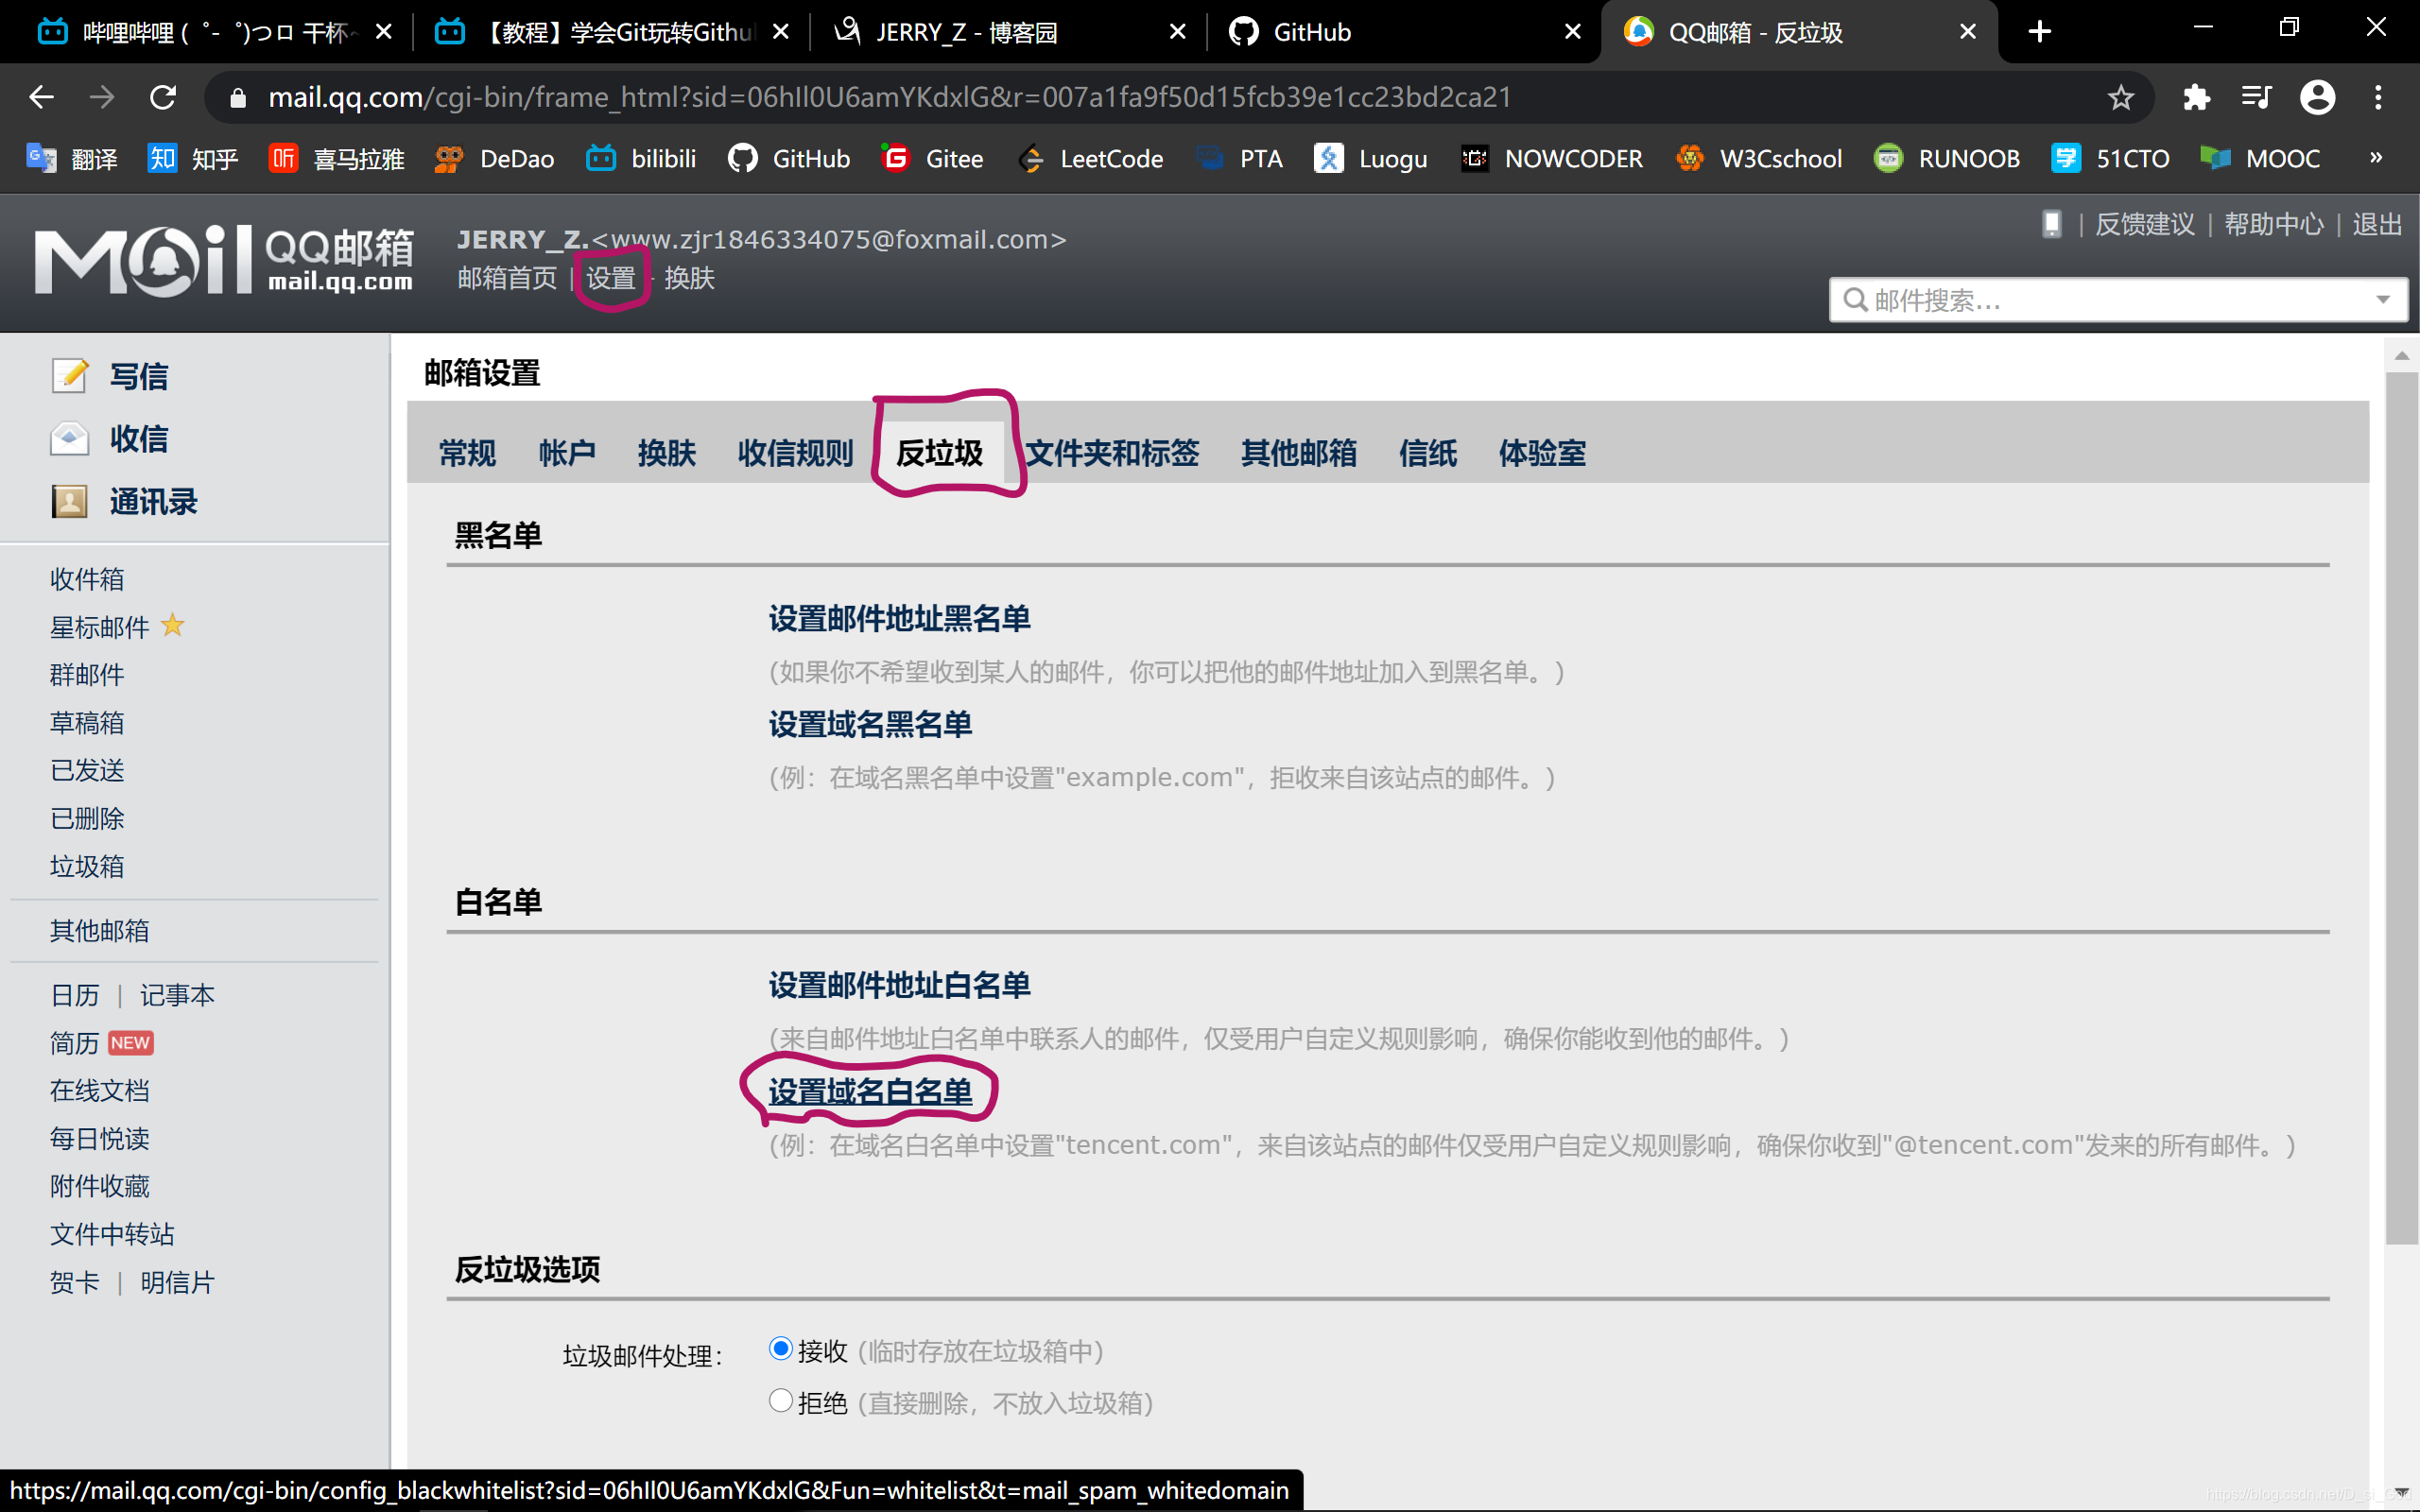Open the Chrome extensions puzzle icon
This screenshot has height=1512, width=2420.
coord(2197,97)
